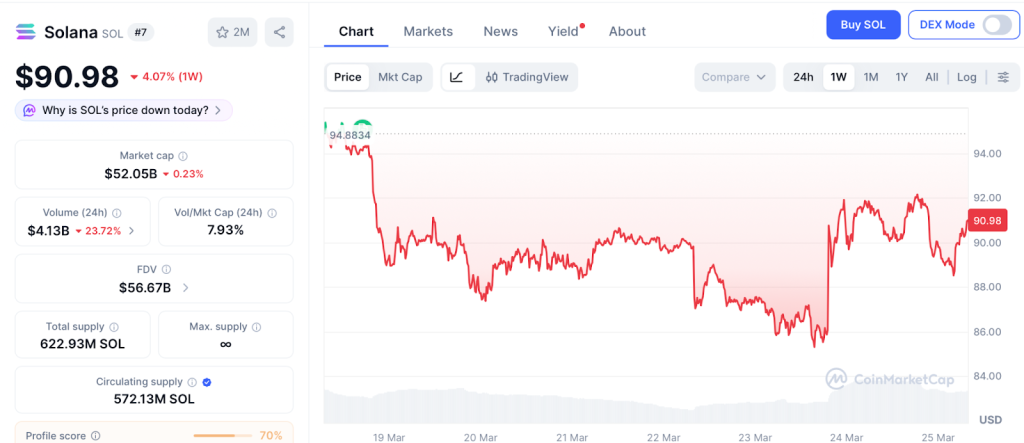The image size is (1024, 443).
Task: Expand the FDV details arrow
Action: click(186, 288)
